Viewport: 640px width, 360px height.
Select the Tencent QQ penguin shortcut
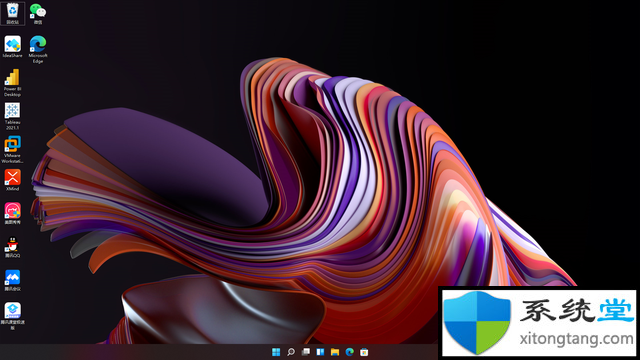coord(13,247)
